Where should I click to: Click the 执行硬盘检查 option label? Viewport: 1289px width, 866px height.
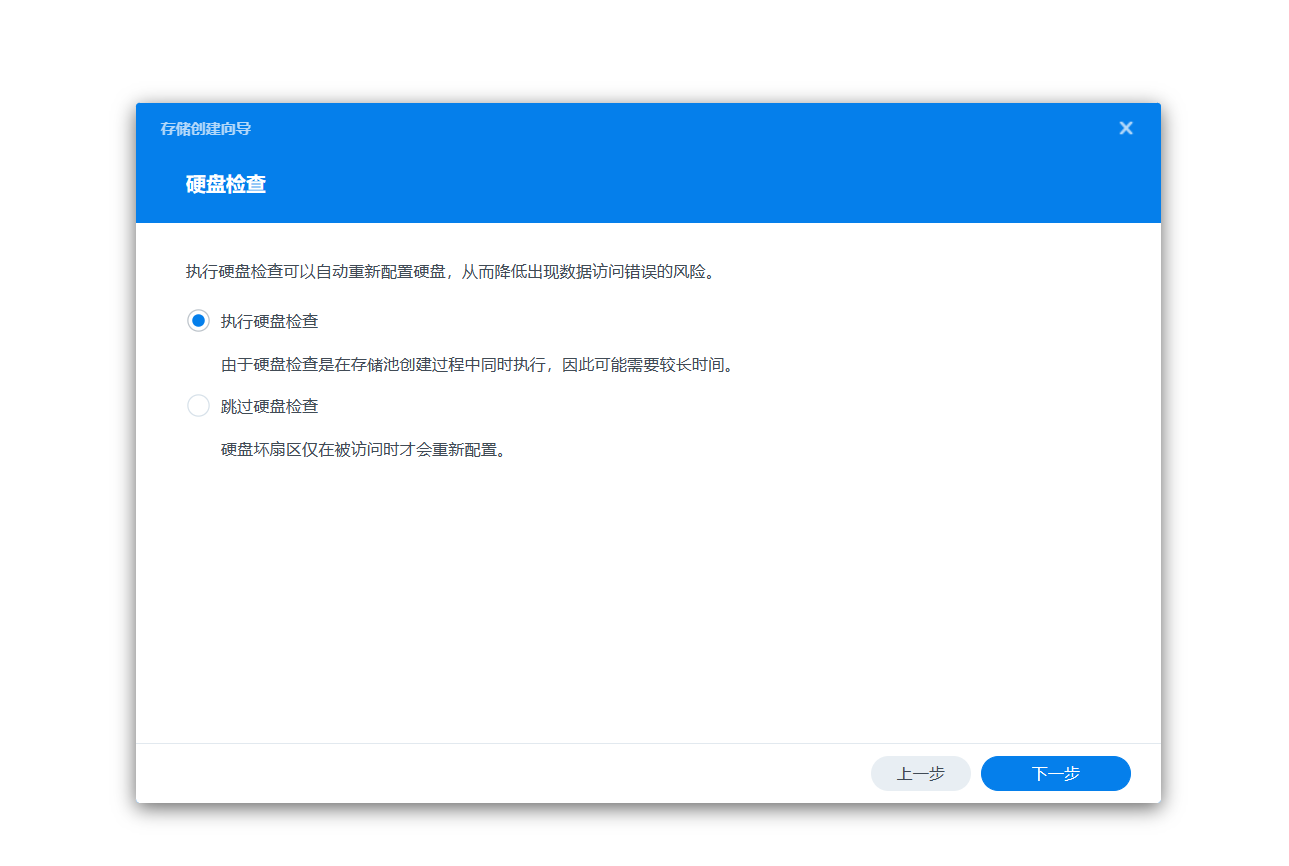(270, 321)
